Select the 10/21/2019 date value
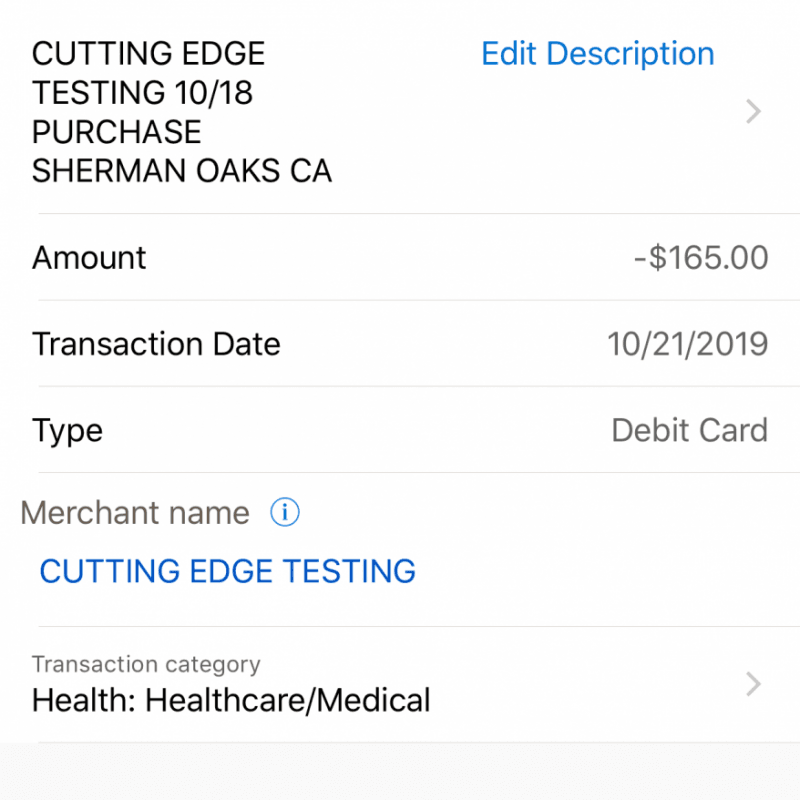Screen dimensions: 800x800 (688, 344)
